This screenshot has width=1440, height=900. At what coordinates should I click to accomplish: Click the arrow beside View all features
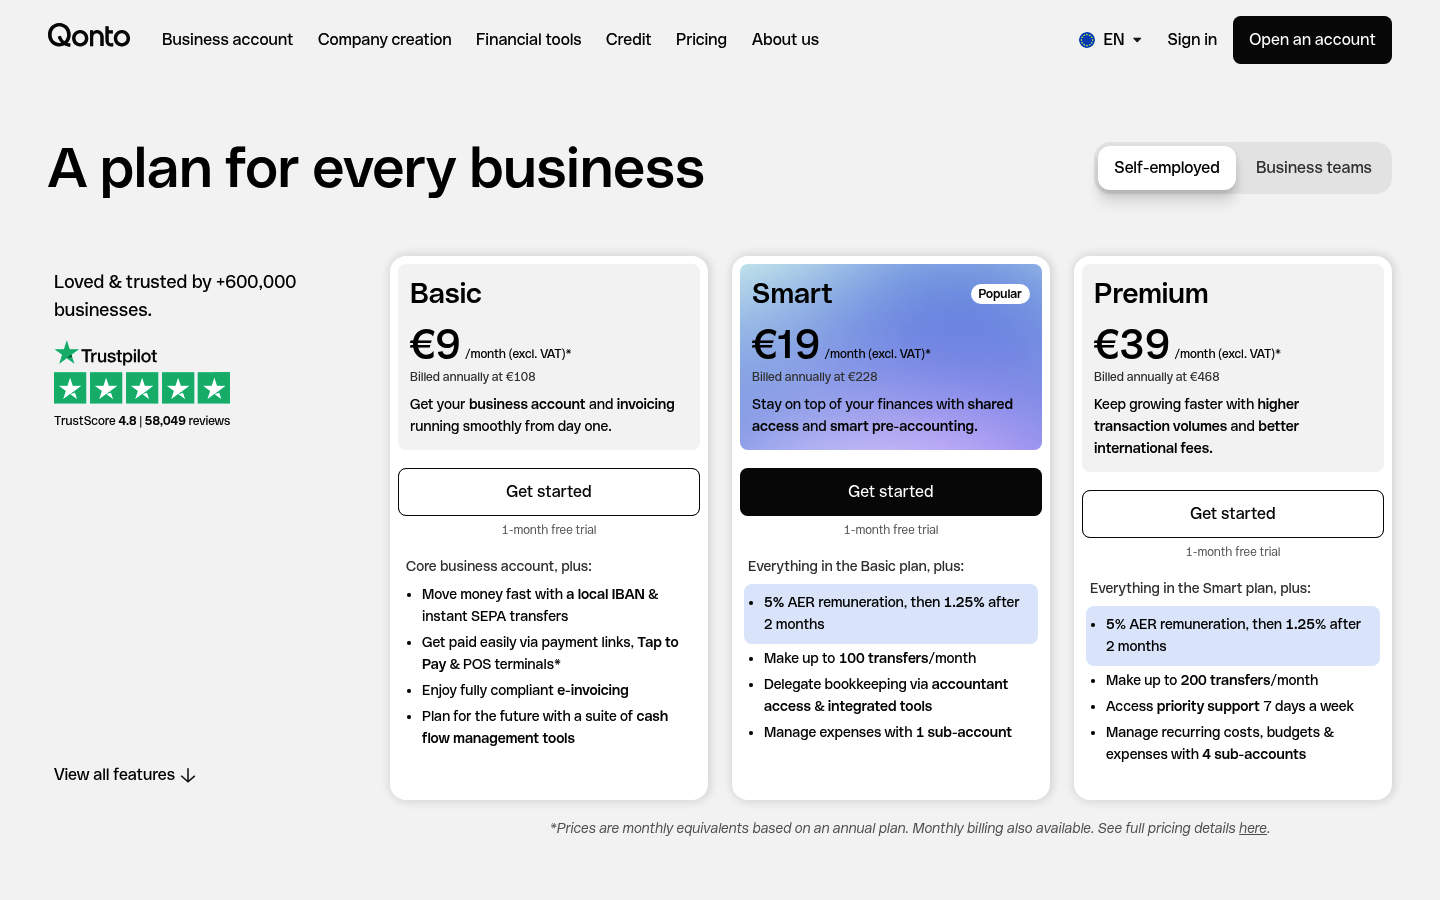pyautogui.click(x=188, y=775)
